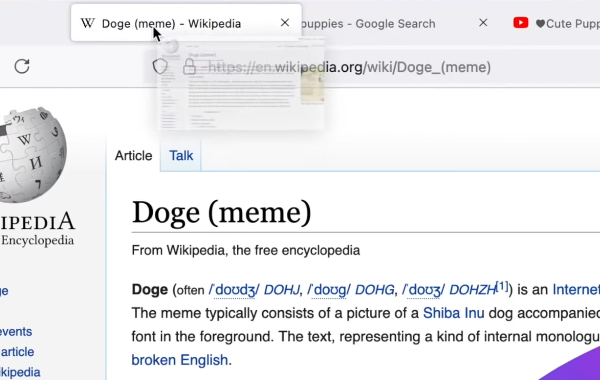Select the Doge (meme) Wikipedia browser tab
The height and width of the screenshot is (380, 600).
[x=186, y=23]
